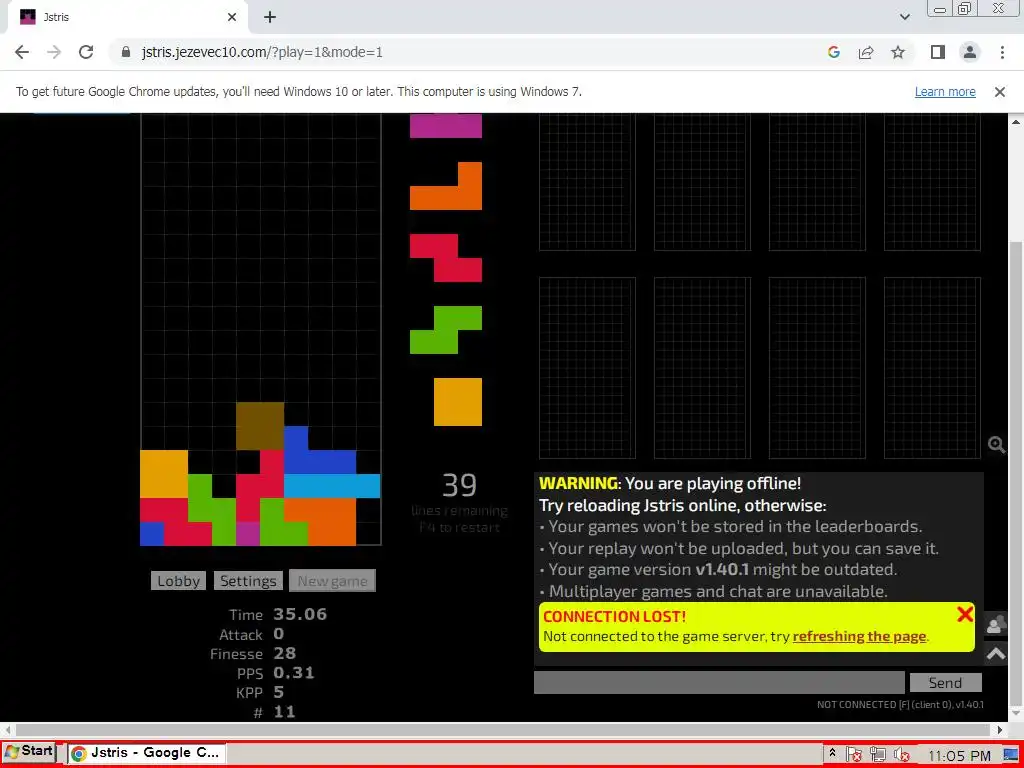Close the Jstris tab
The image size is (1024, 768).
click(x=232, y=18)
